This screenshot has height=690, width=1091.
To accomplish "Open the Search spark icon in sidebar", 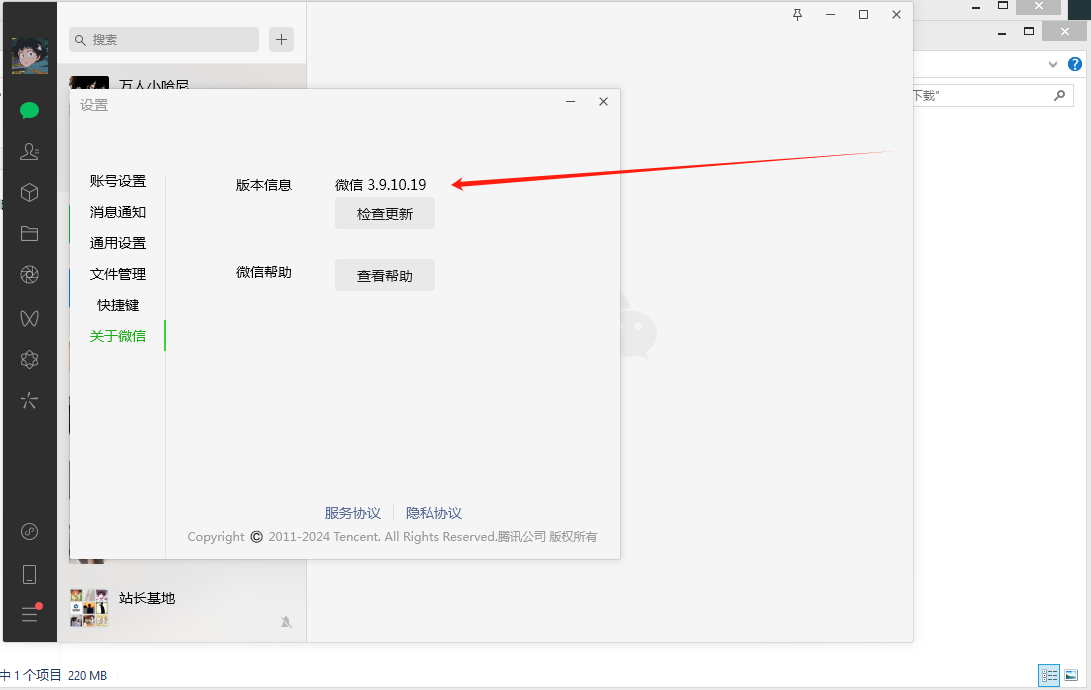I will tap(29, 401).
